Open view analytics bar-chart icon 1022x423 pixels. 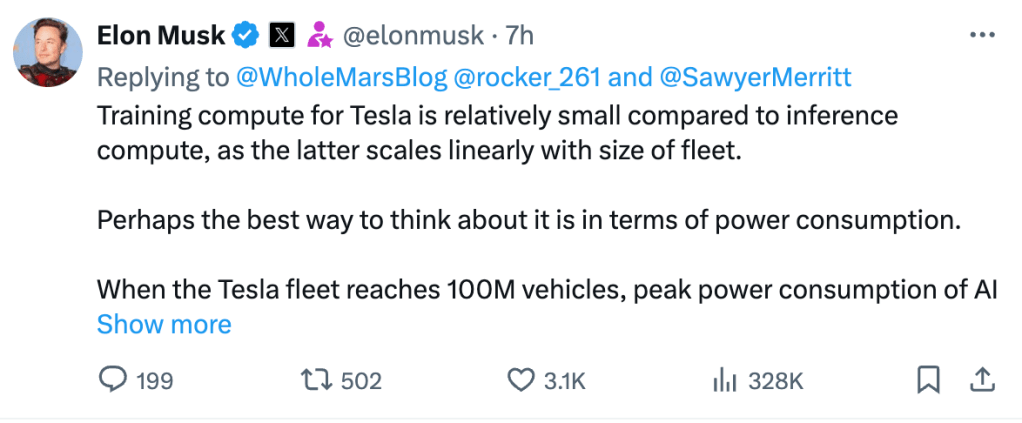pyautogui.click(x=724, y=380)
